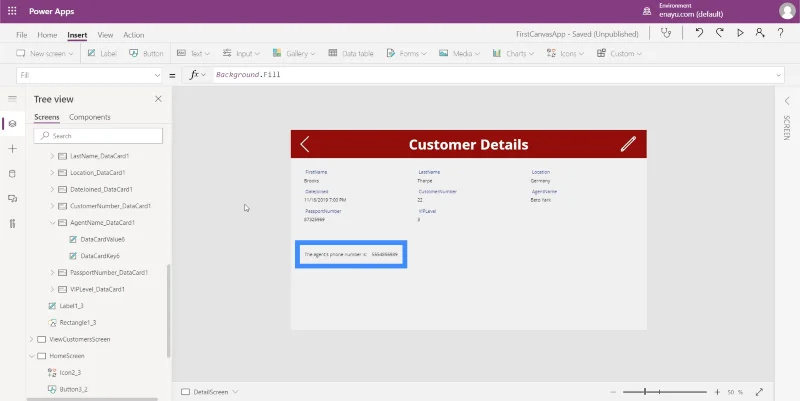This screenshot has height=401, width=800.
Task: Open the Media icon in left rail
Action: pyautogui.click(x=13, y=198)
